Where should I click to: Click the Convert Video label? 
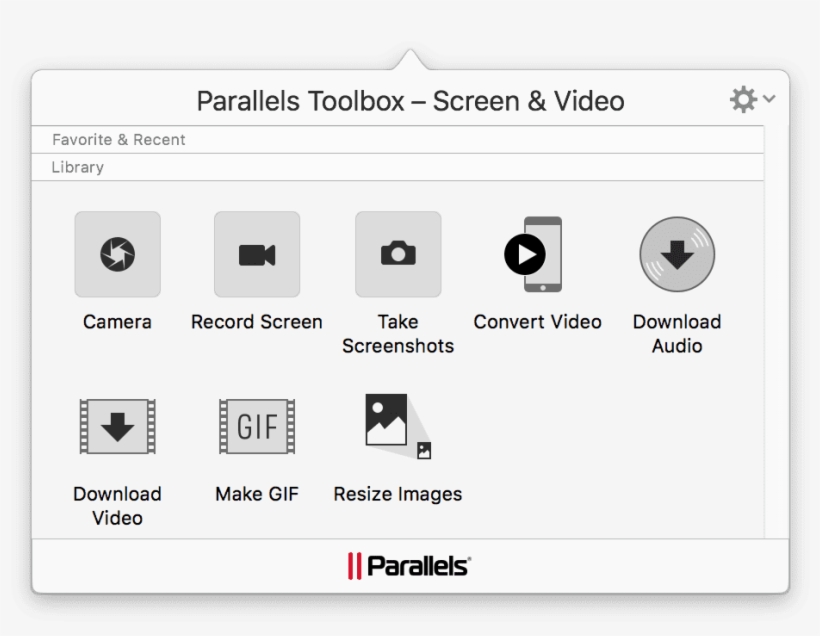pos(538,322)
